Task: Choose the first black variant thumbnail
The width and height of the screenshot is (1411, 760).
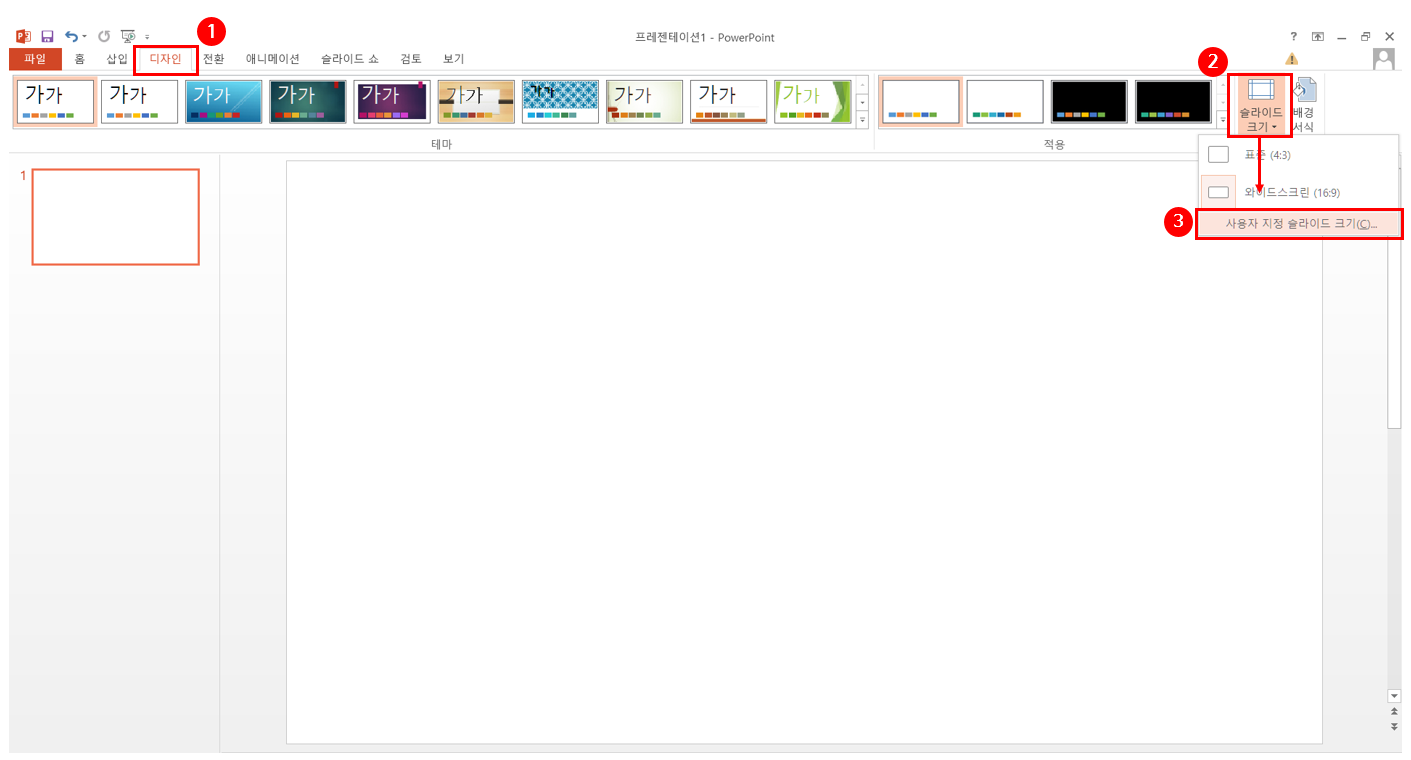Action: (x=1089, y=102)
